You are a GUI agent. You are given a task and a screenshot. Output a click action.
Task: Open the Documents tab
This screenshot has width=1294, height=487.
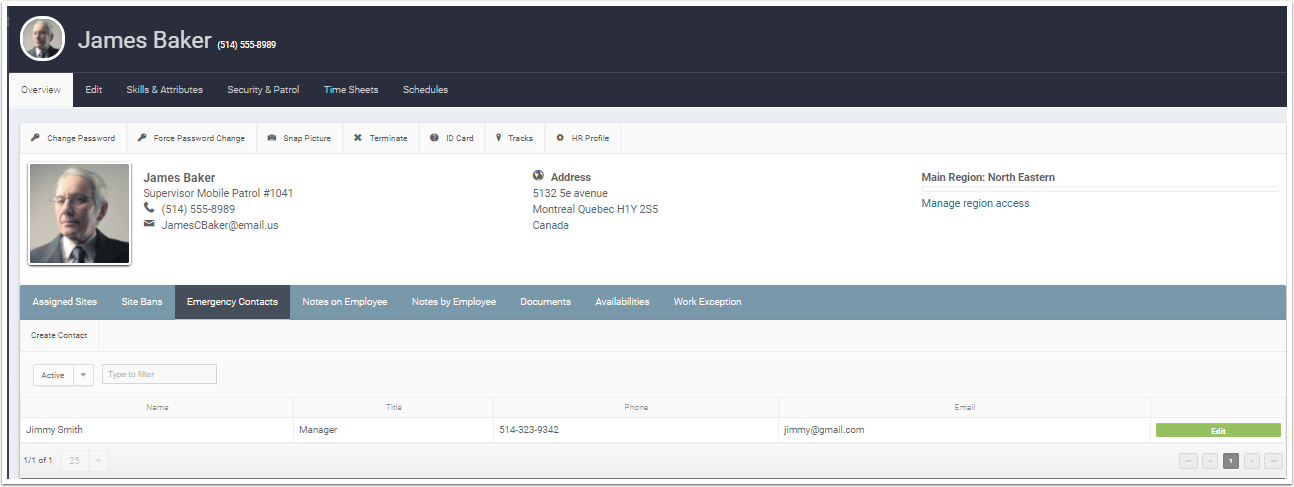pyautogui.click(x=546, y=302)
